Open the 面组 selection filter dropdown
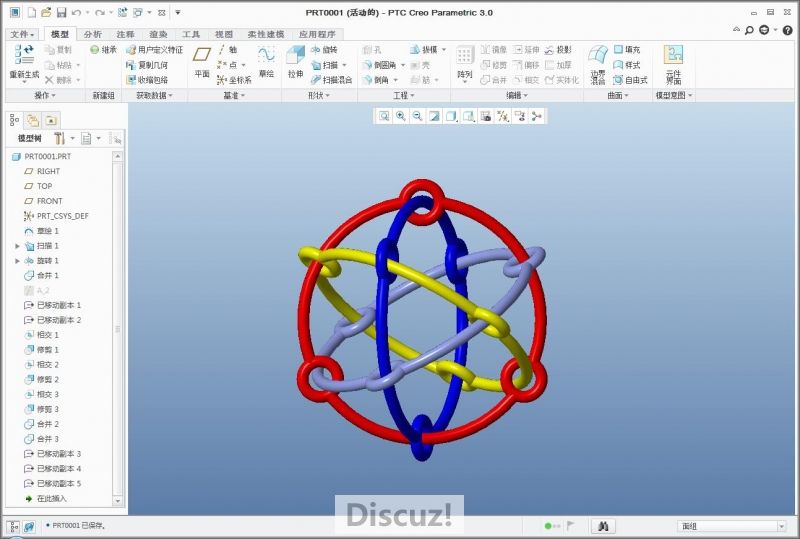 pos(732,525)
